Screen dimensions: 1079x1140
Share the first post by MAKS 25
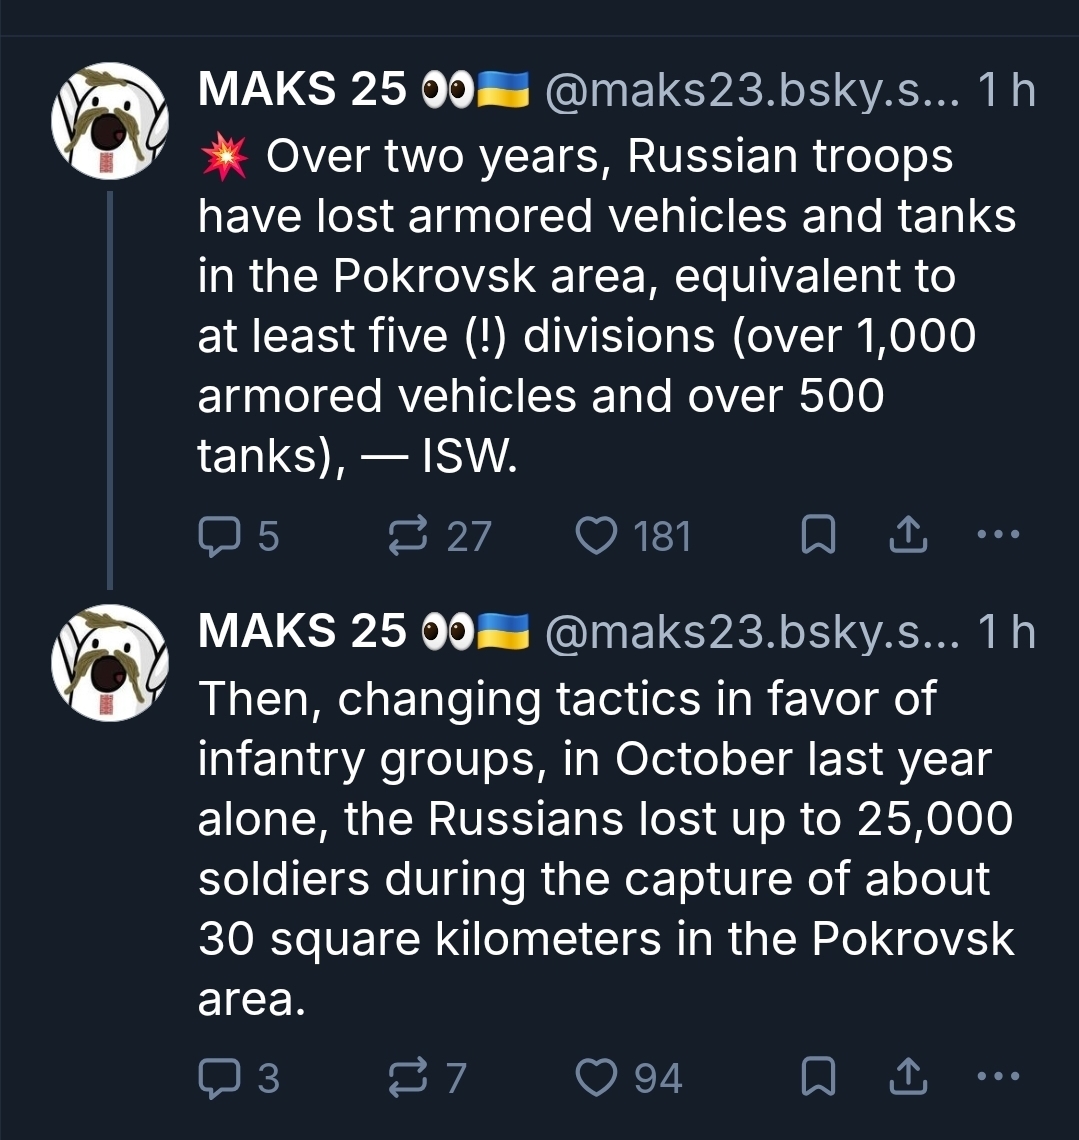pos(908,537)
